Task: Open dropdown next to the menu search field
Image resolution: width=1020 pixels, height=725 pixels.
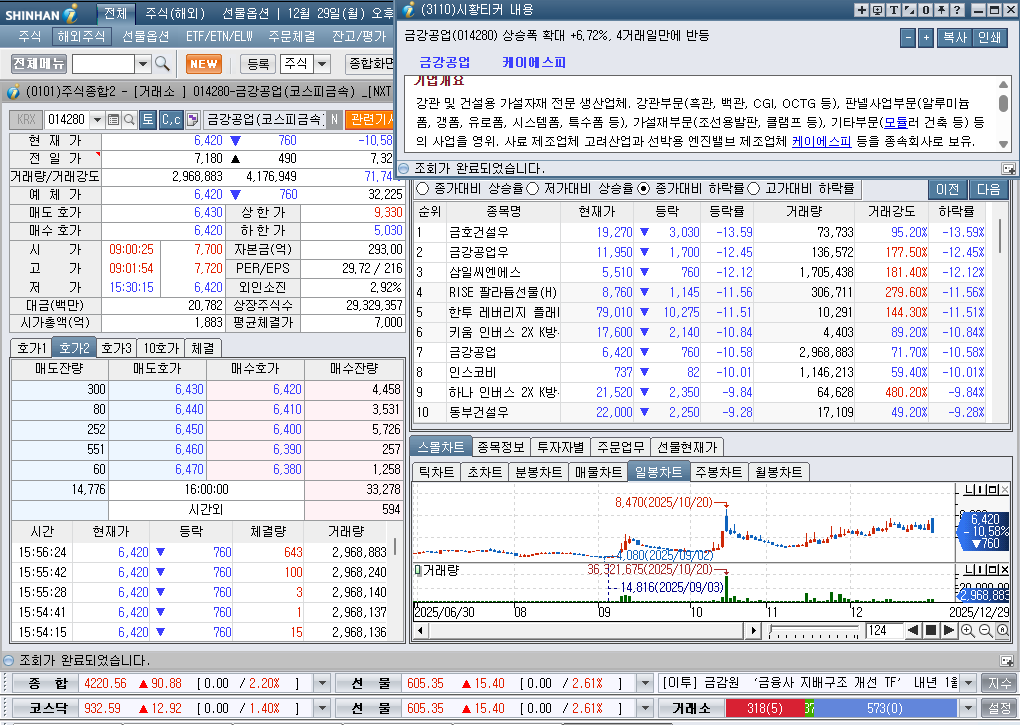Action: click(143, 64)
